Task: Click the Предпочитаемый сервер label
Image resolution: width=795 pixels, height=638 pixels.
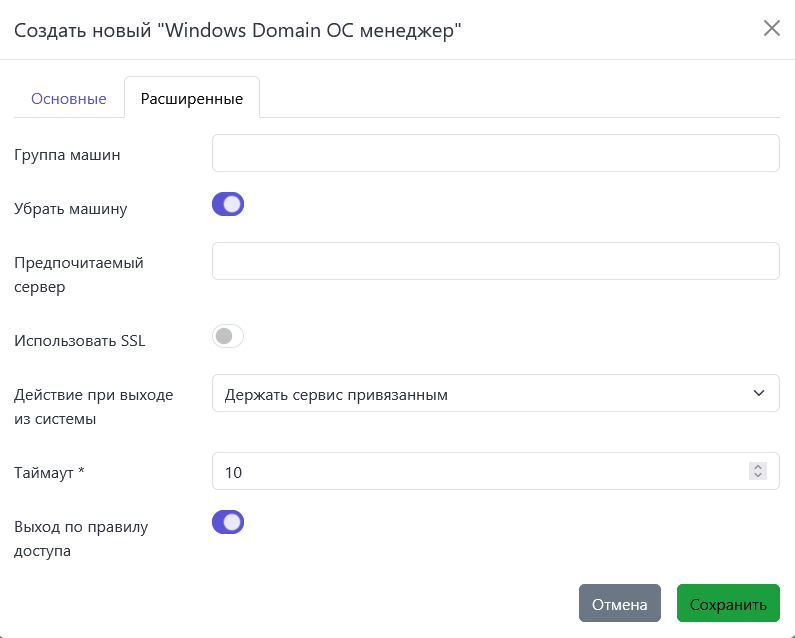Action: click(x=80, y=274)
